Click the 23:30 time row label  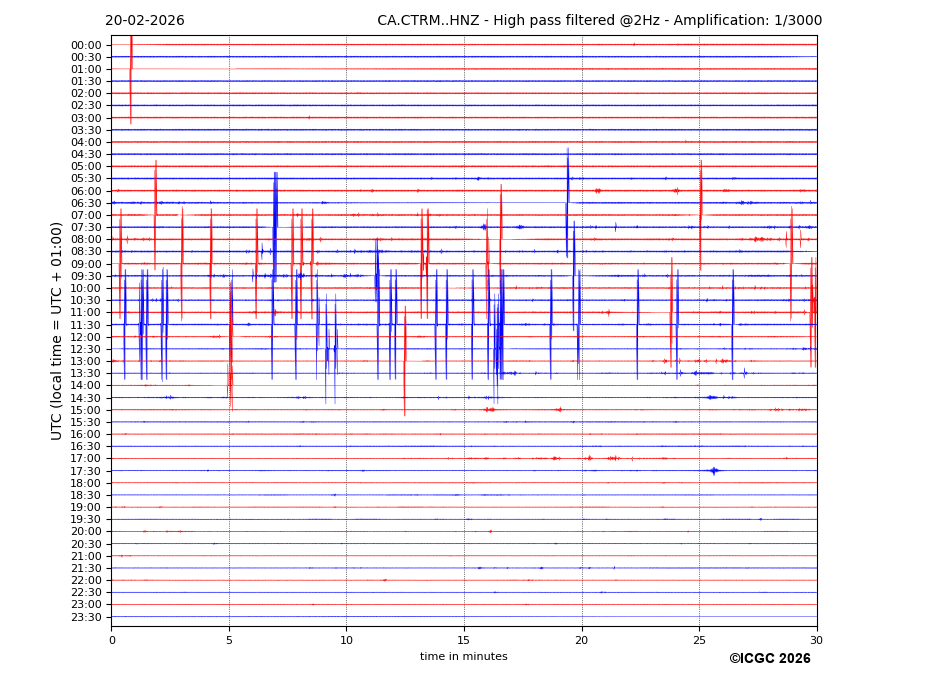coord(86,617)
